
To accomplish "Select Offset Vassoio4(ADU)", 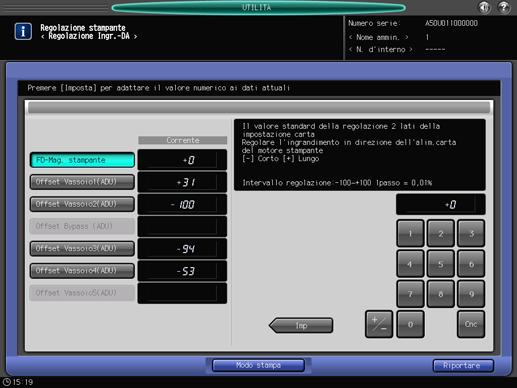I will pyautogui.click(x=82, y=271).
